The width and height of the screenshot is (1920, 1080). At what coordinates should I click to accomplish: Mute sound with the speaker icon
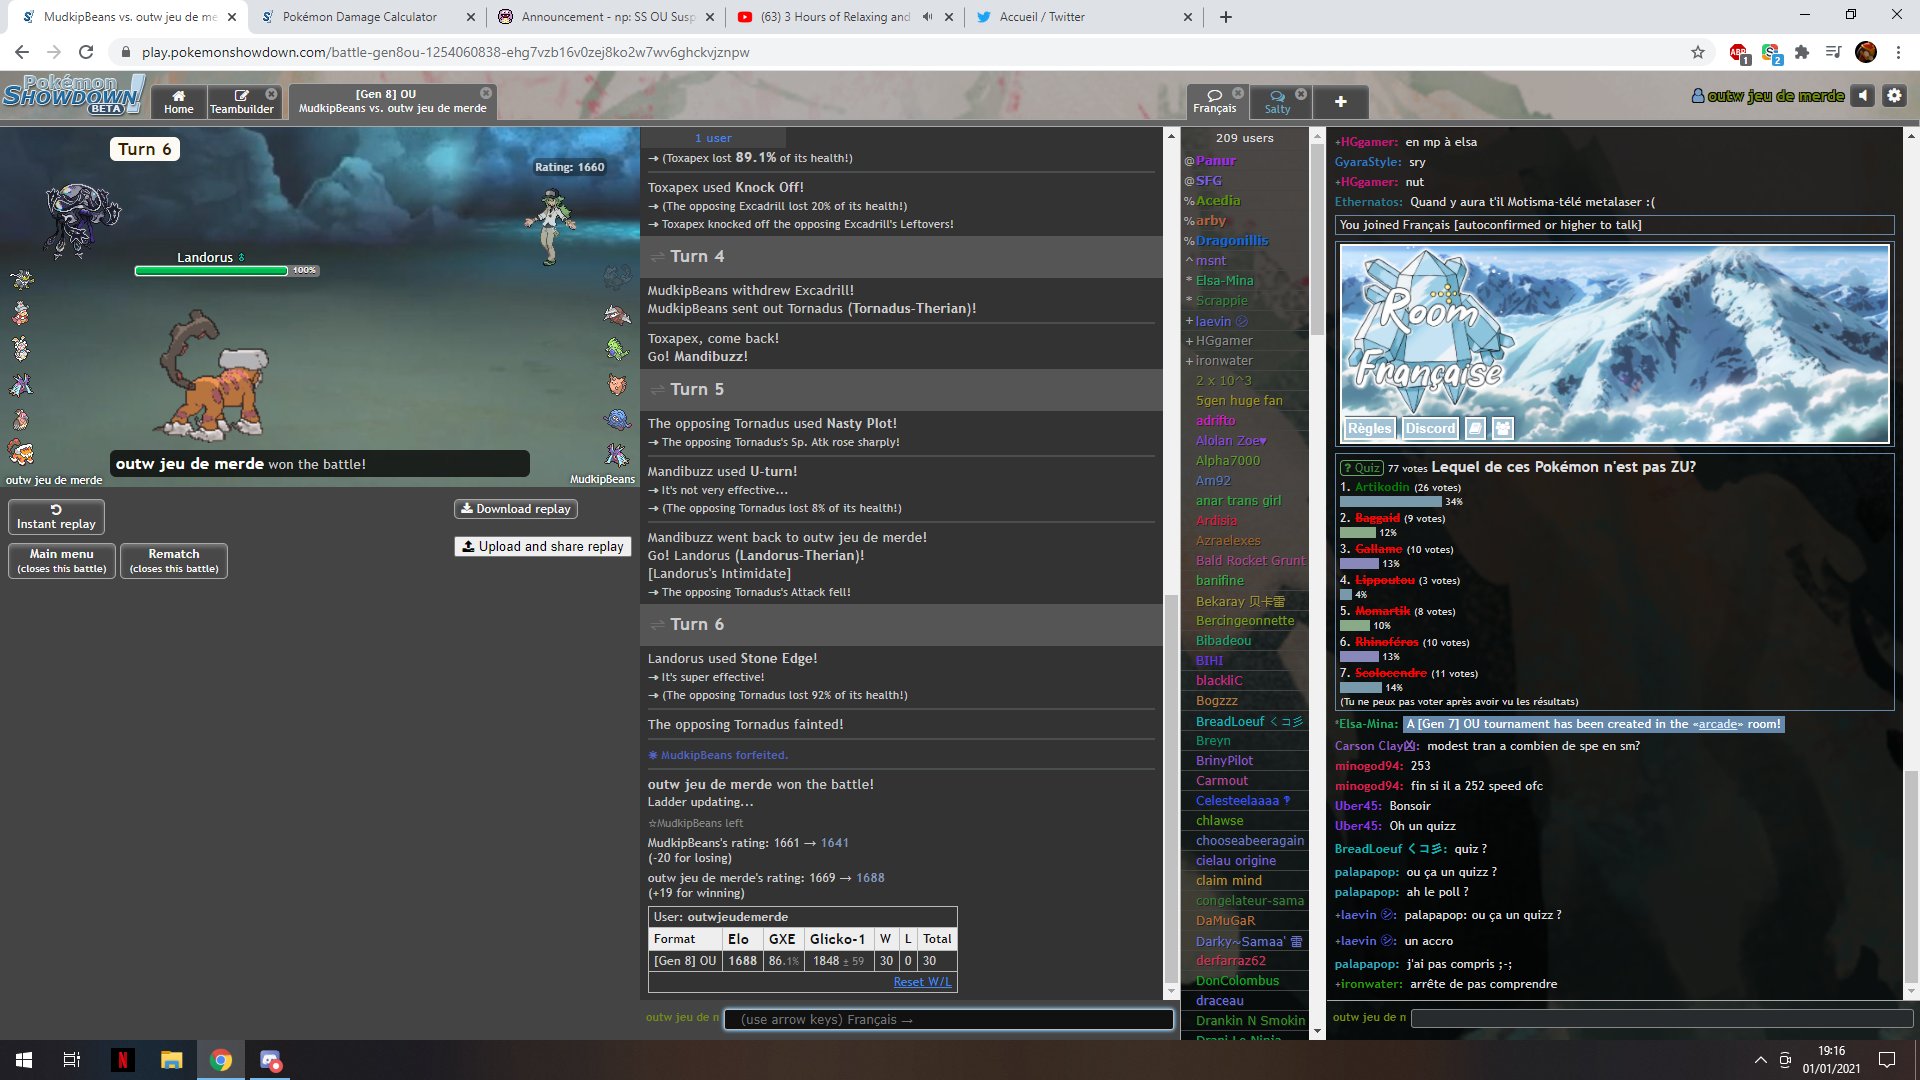pyautogui.click(x=1862, y=96)
